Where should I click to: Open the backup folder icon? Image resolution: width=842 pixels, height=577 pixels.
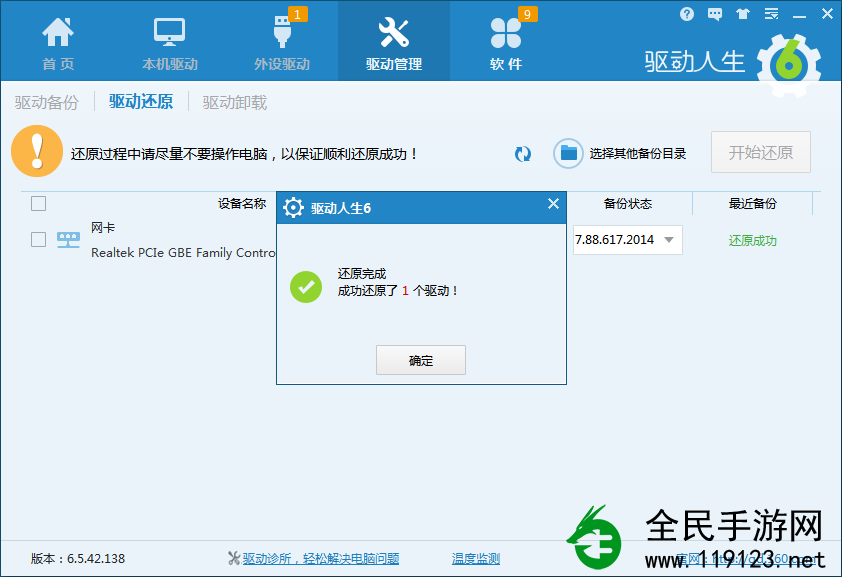567,153
